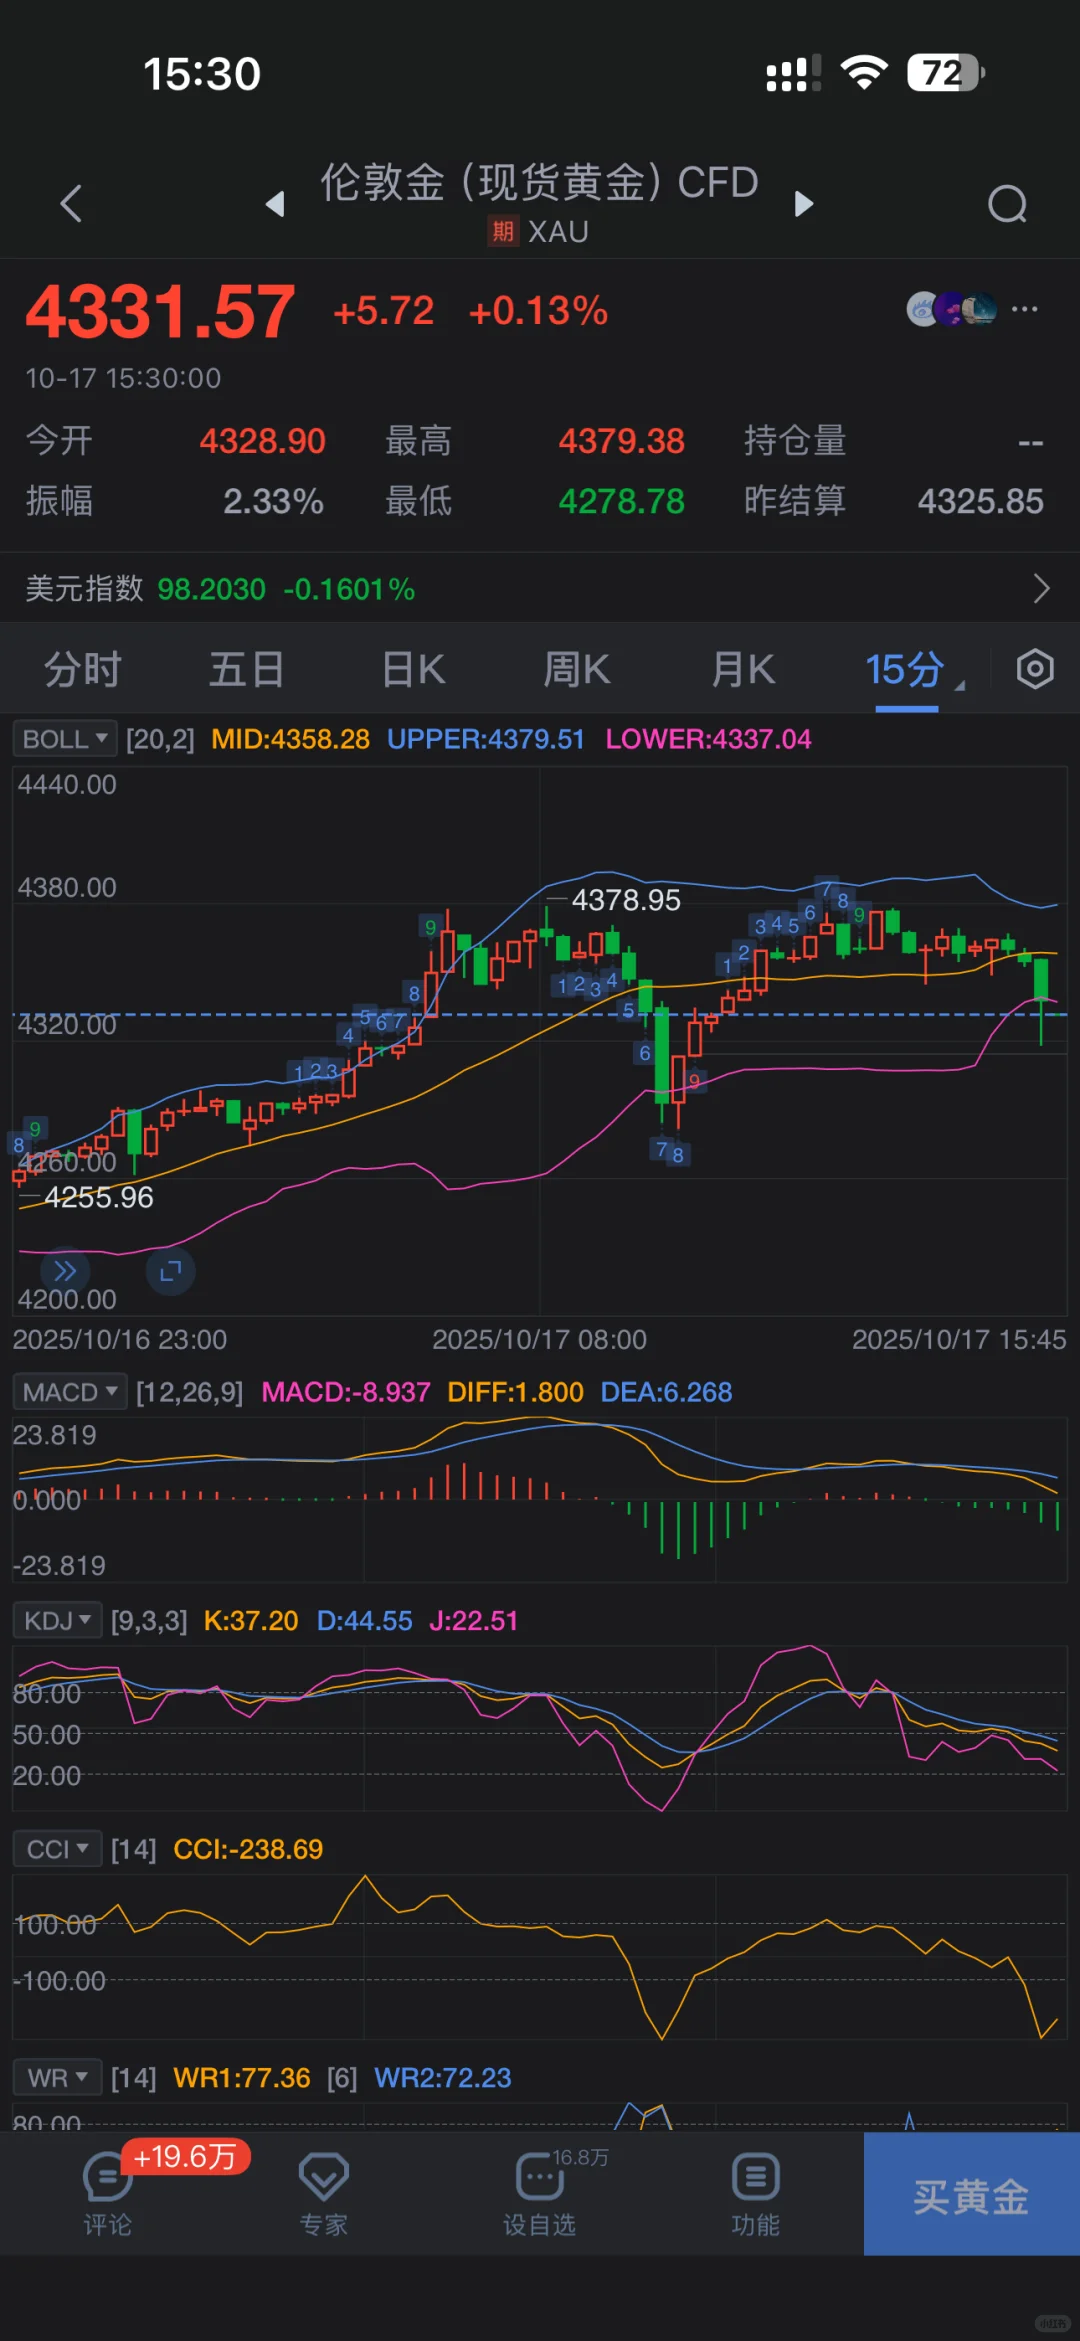
Task: Tap the 期 XAU symbol label
Action: [539, 232]
